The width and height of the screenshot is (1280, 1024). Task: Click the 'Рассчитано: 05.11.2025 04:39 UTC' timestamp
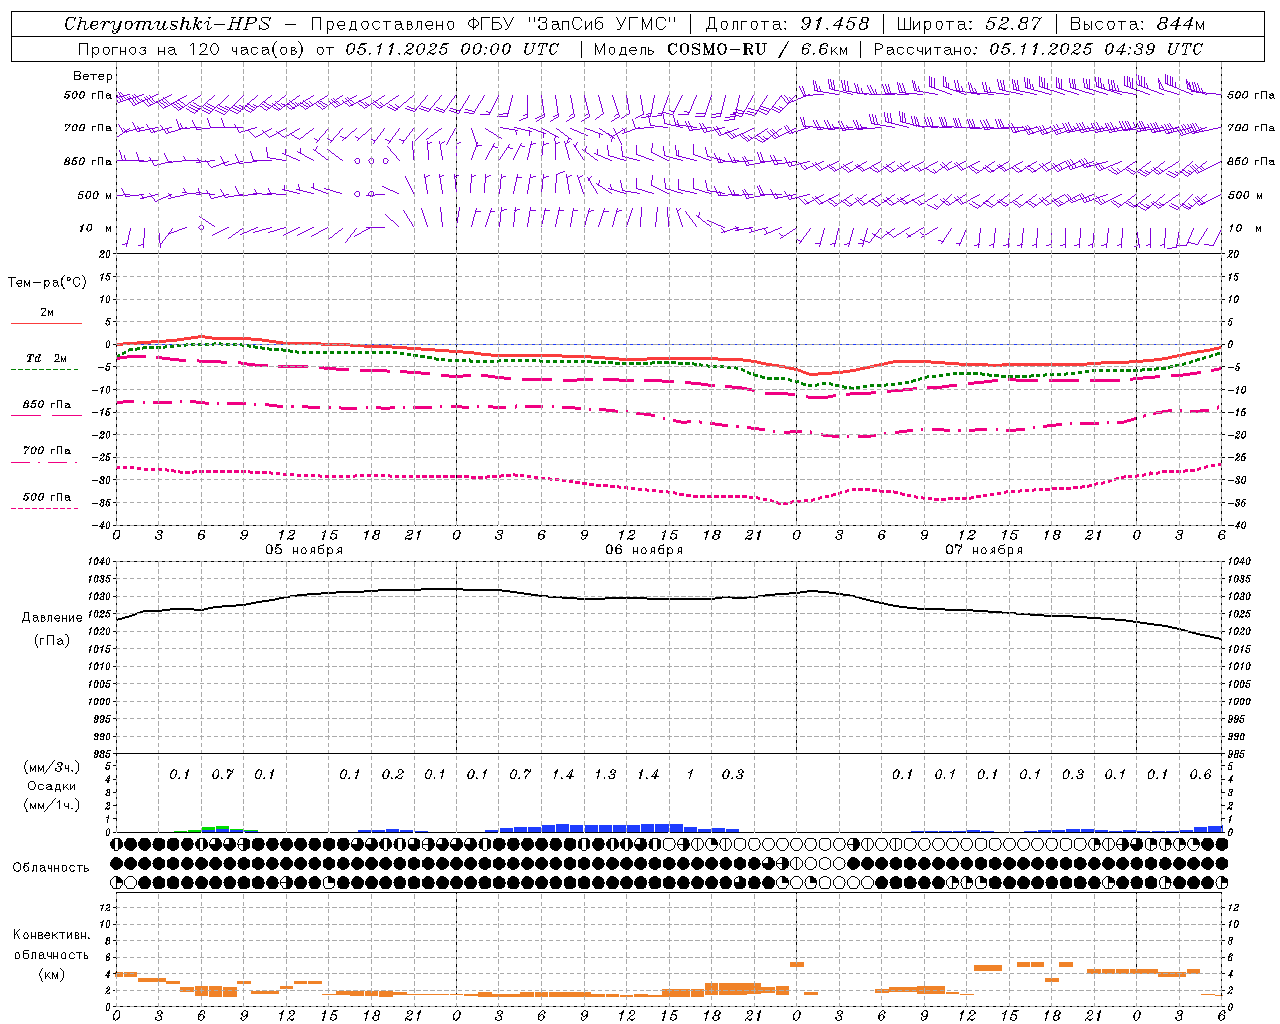pos(1038,49)
